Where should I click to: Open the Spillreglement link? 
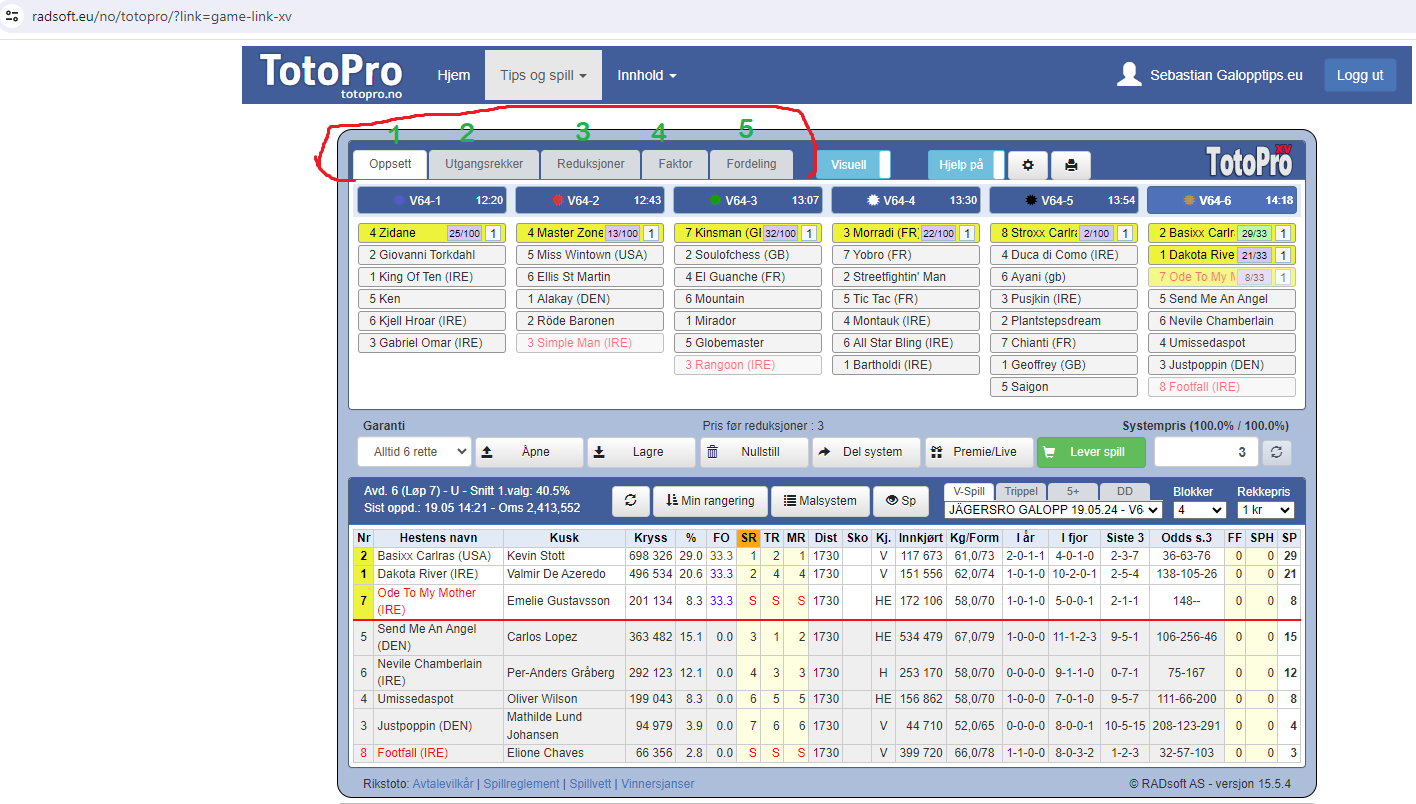click(x=521, y=784)
